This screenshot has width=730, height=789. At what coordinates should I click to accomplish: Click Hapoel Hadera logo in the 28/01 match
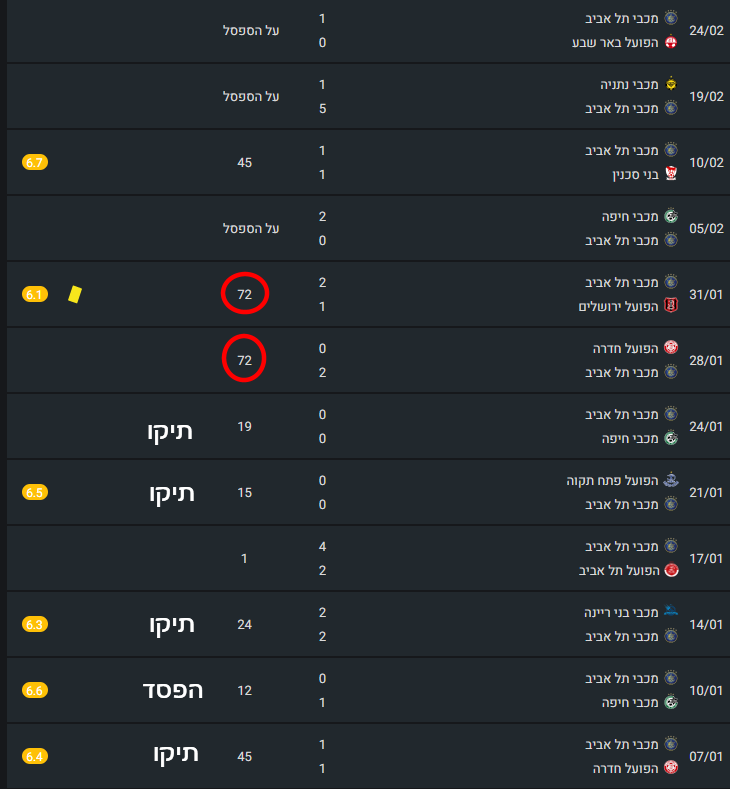(x=671, y=348)
